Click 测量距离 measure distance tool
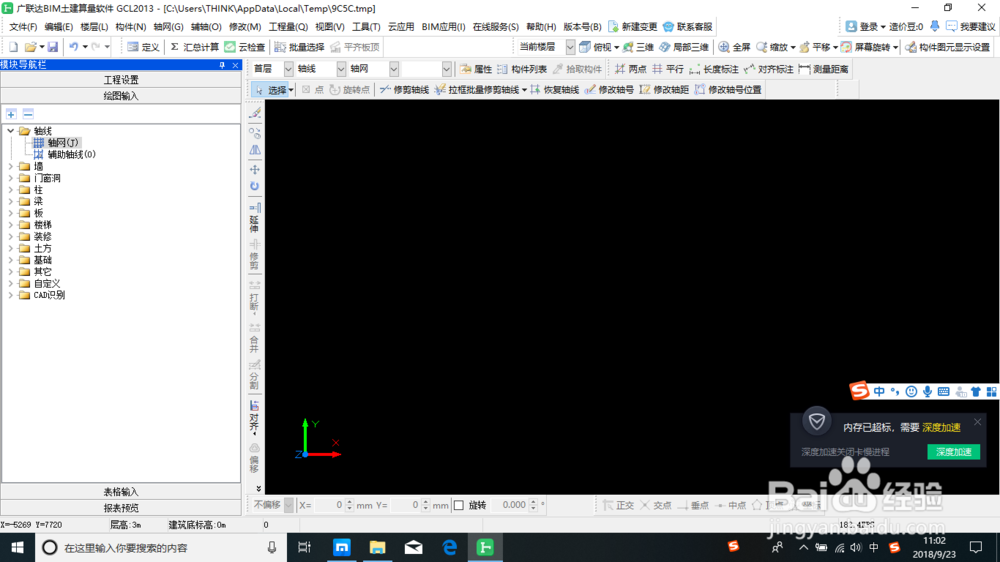The width and height of the screenshot is (1000, 562). point(823,70)
